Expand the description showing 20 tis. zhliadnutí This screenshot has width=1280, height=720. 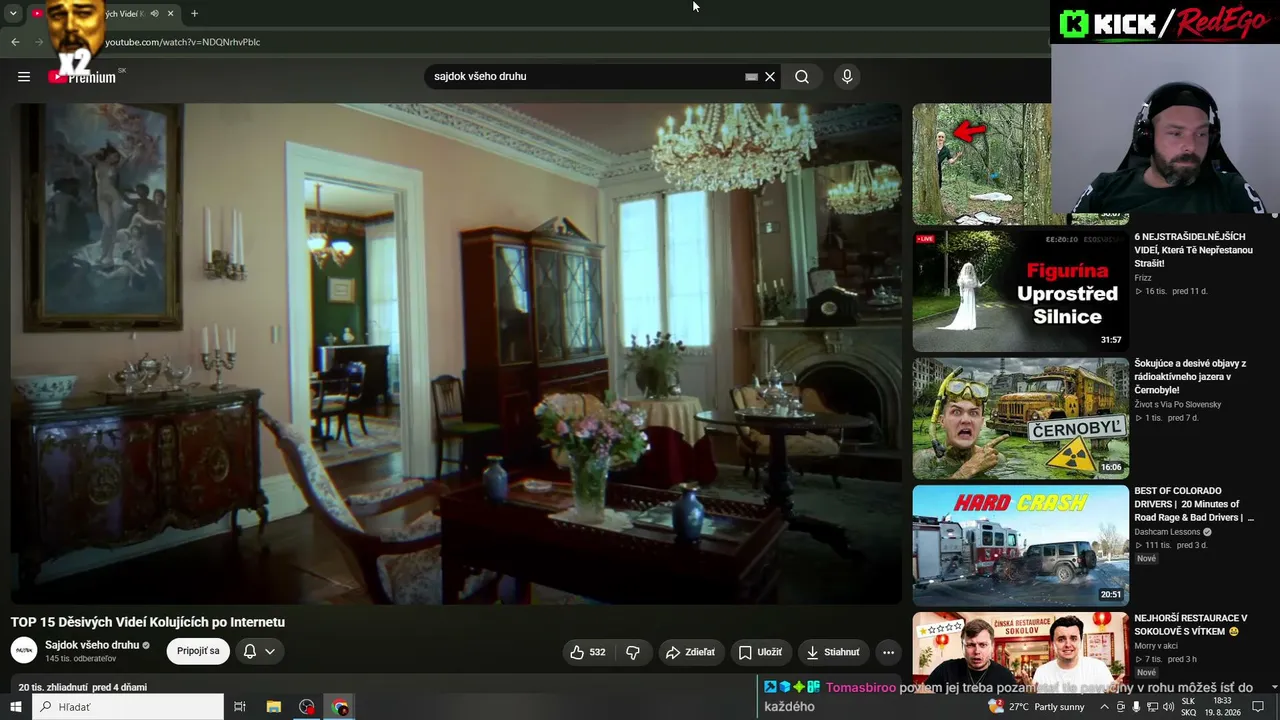(x=82, y=687)
